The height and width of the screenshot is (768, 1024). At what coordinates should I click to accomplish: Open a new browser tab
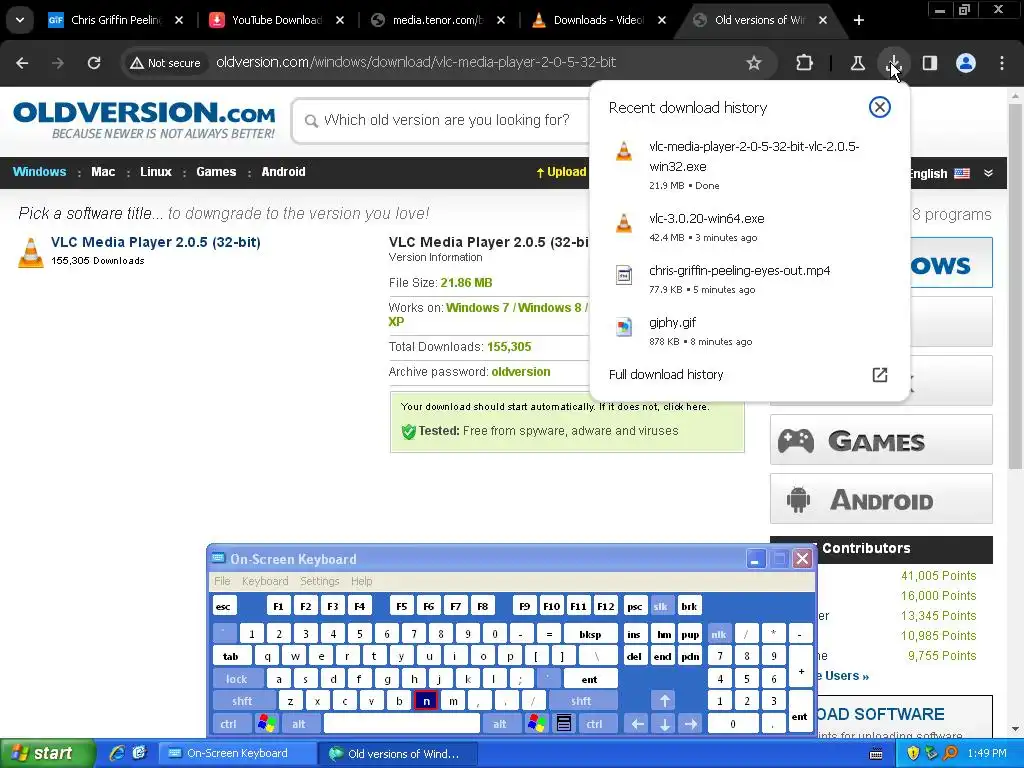(x=859, y=20)
